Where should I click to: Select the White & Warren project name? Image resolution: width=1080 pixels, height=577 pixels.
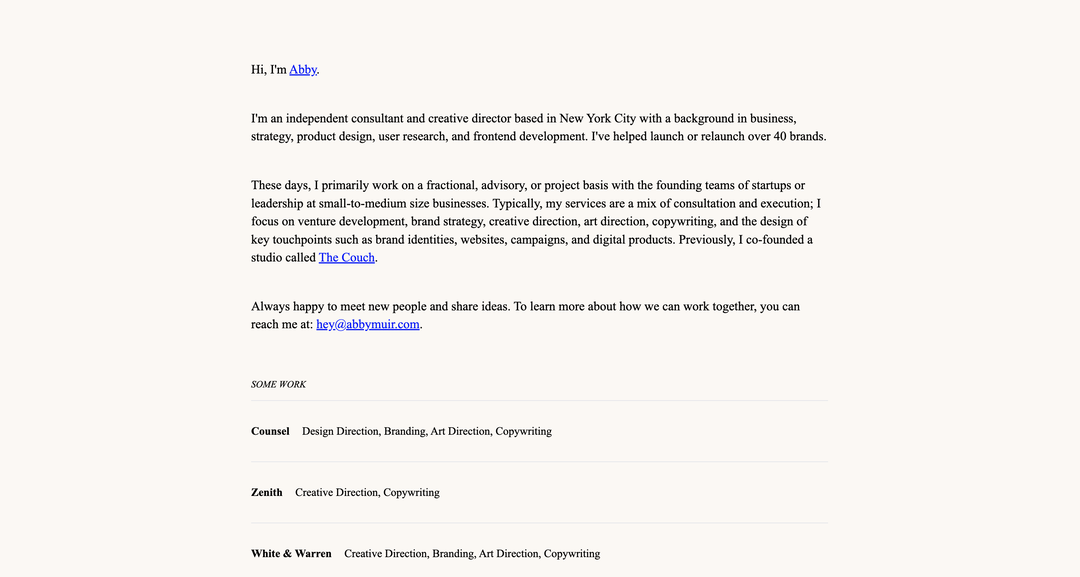[x=291, y=554]
